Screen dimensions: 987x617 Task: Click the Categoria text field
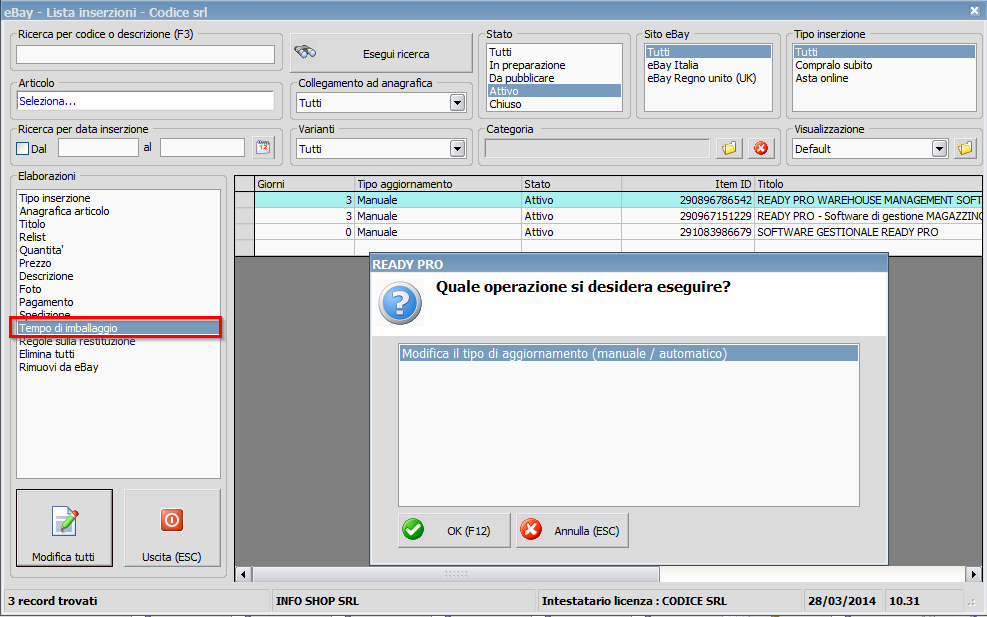click(597, 149)
